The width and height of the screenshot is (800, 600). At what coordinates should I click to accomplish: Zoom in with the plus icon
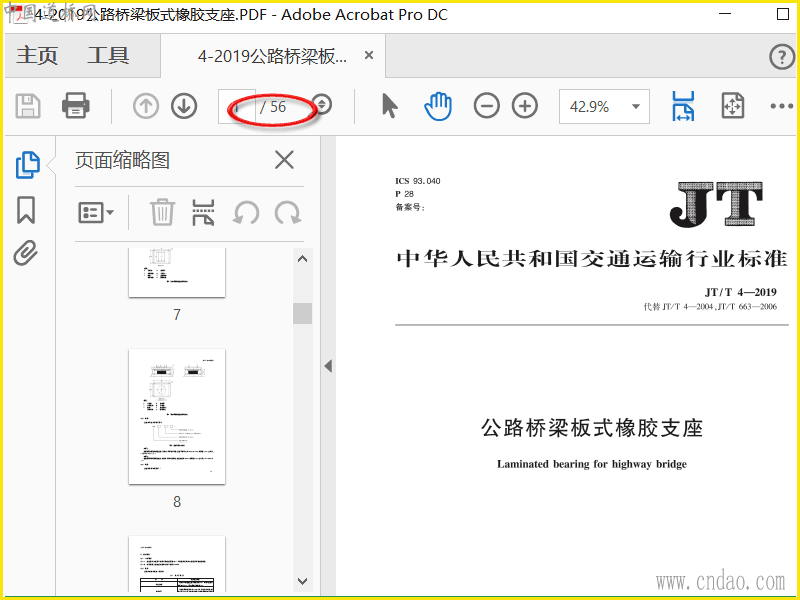[x=525, y=106]
